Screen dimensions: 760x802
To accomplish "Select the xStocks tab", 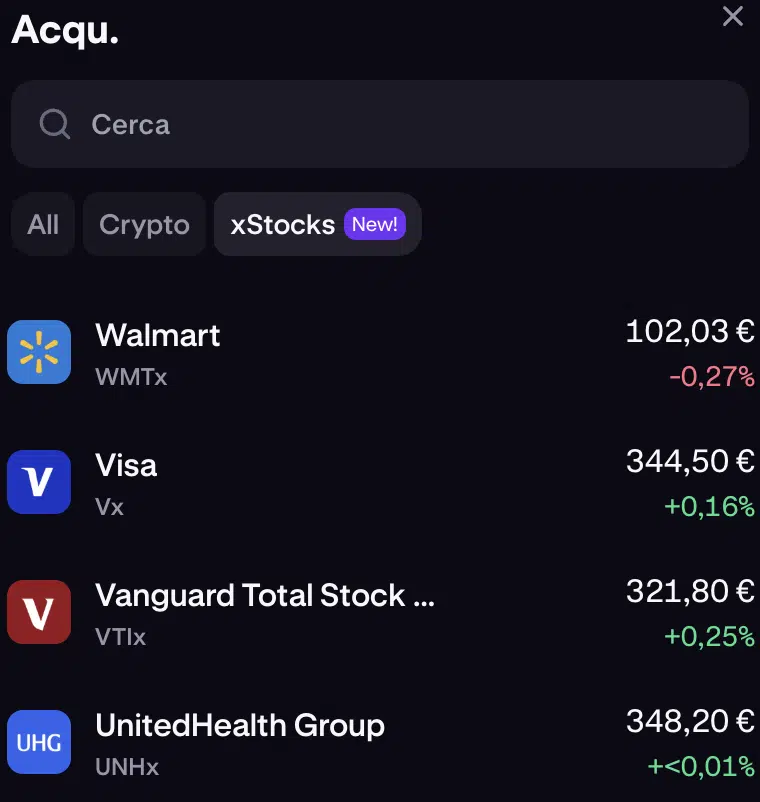I will (283, 224).
